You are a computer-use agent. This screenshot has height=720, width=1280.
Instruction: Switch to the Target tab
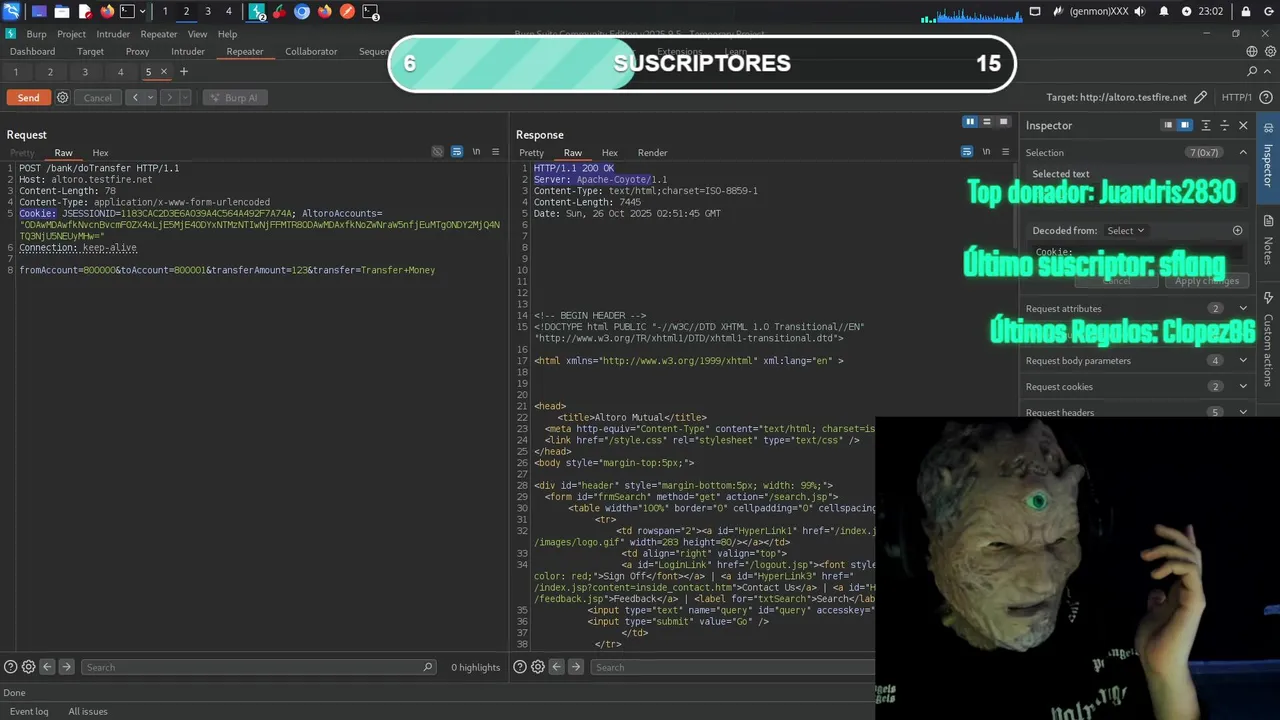pos(90,52)
